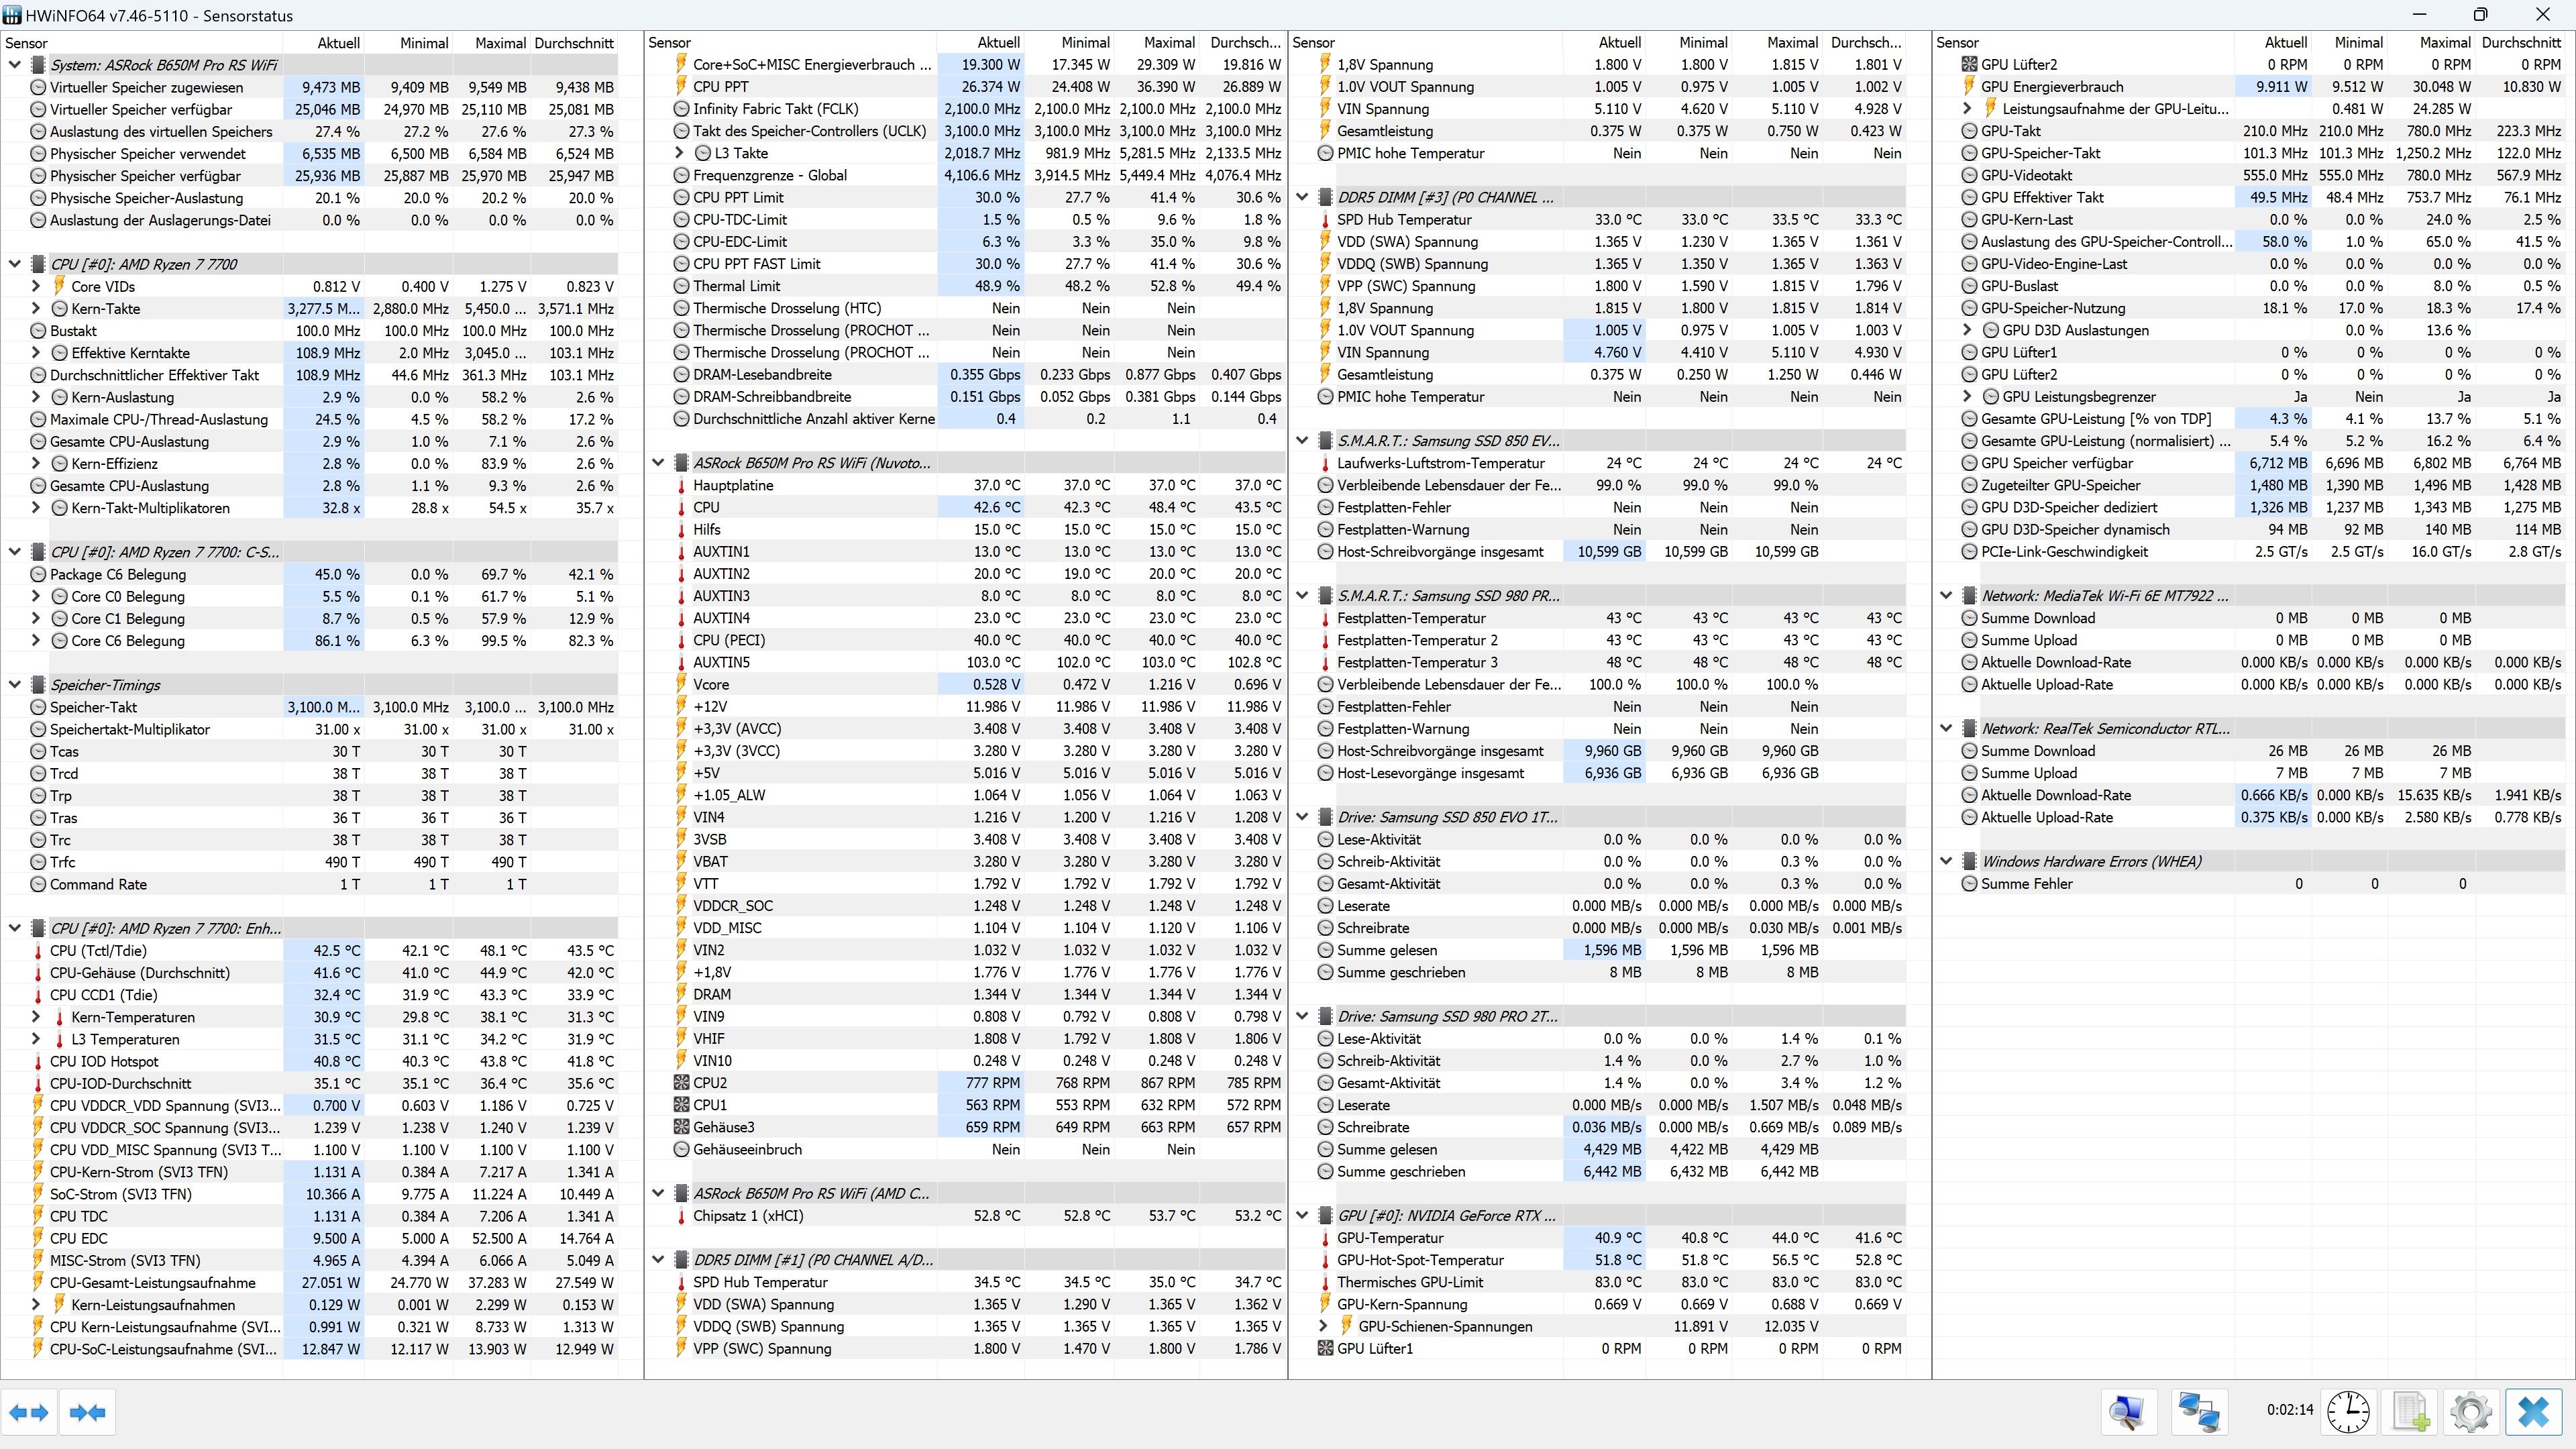Click the chip icon of Windows Hardware Errors
Image resolution: width=2576 pixels, height=1449 pixels.
(x=1969, y=861)
